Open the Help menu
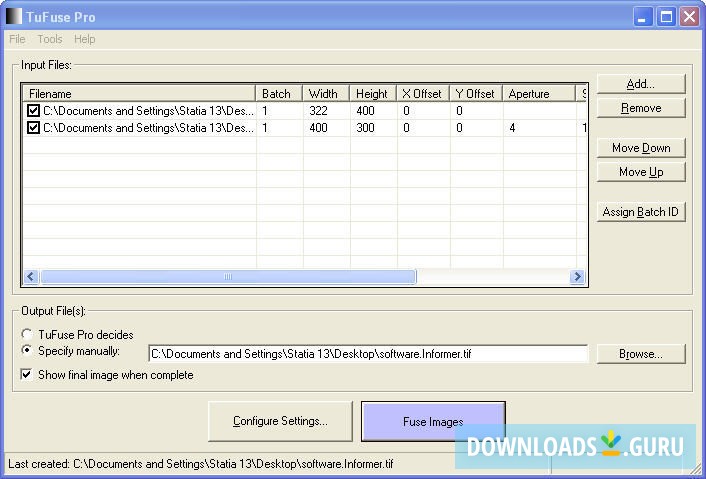 (85, 39)
